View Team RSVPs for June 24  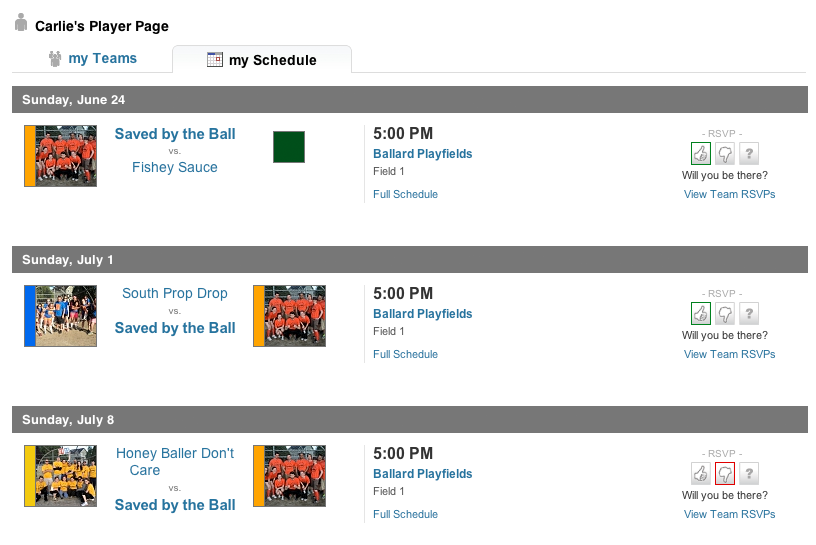(729, 195)
